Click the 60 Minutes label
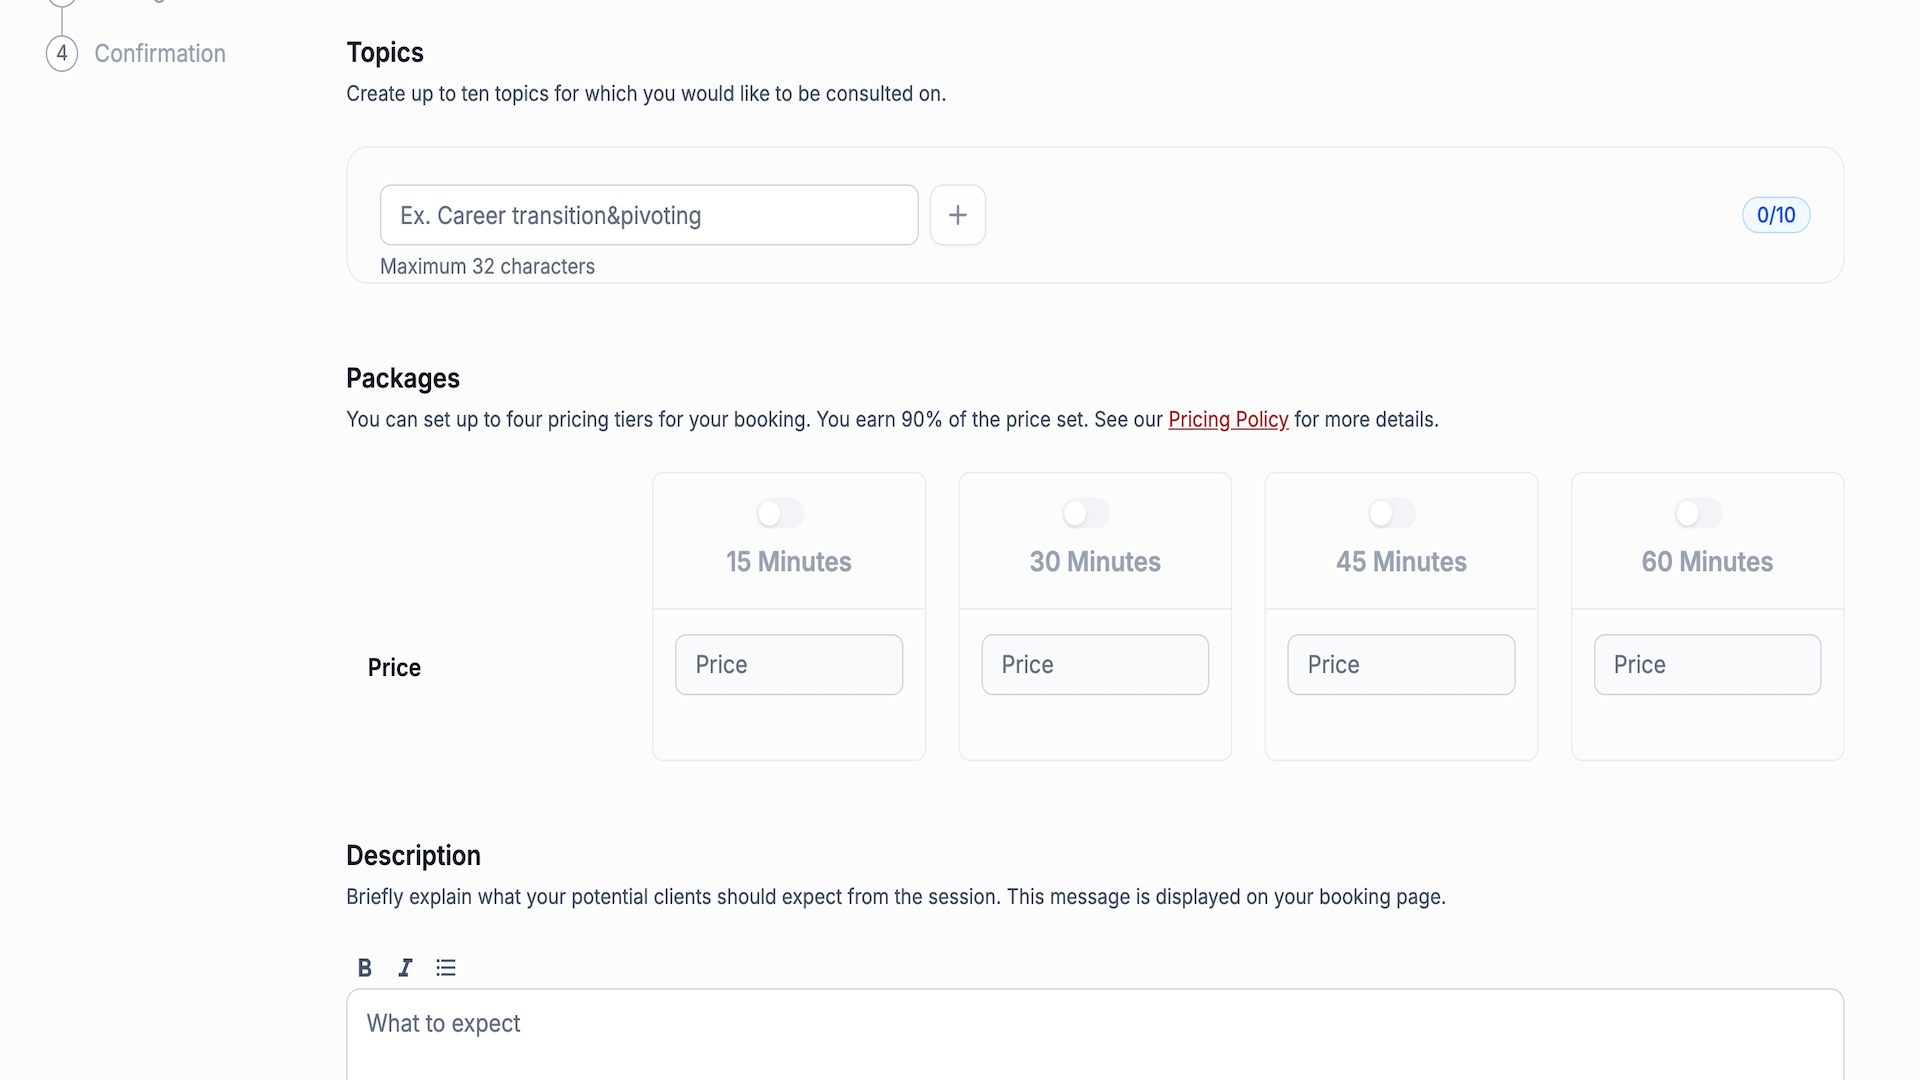1920x1080 pixels. 1707,561
